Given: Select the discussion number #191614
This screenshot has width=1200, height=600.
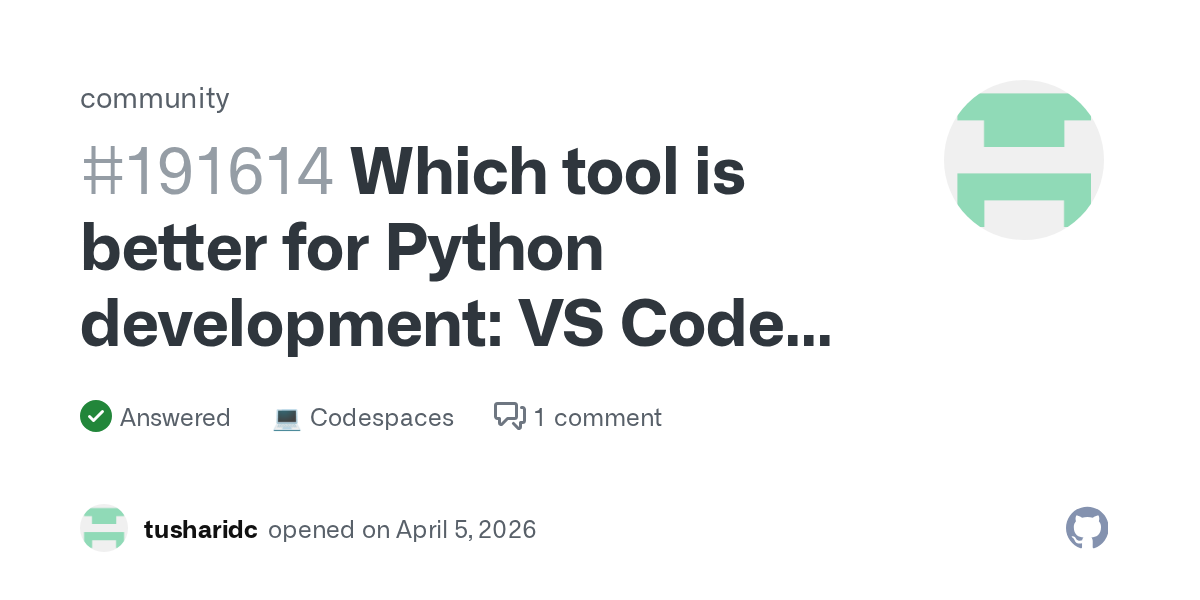Looking at the screenshot, I should coord(206,172).
